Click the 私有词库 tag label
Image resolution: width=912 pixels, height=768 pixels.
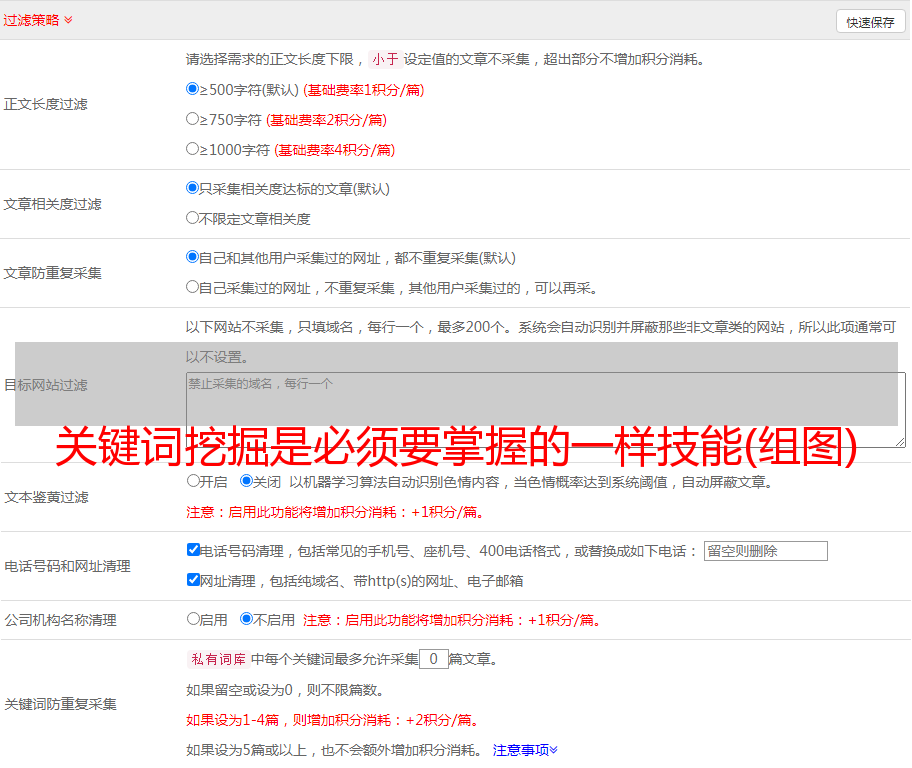pos(216,659)
